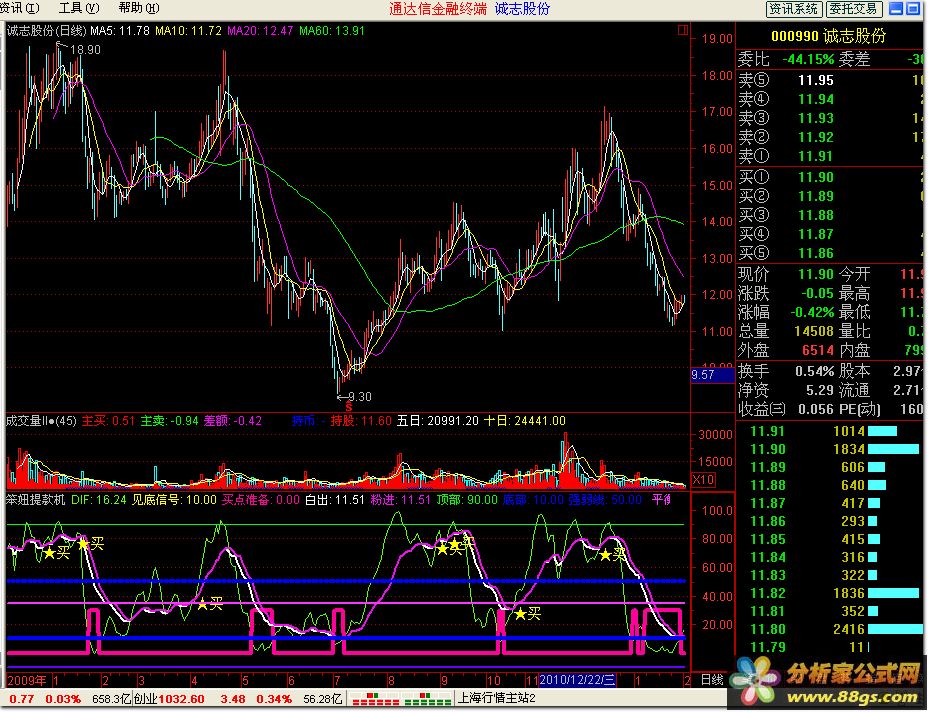
Task: Click the rightmost star 买 signal
Action: [x=612, y=554]
